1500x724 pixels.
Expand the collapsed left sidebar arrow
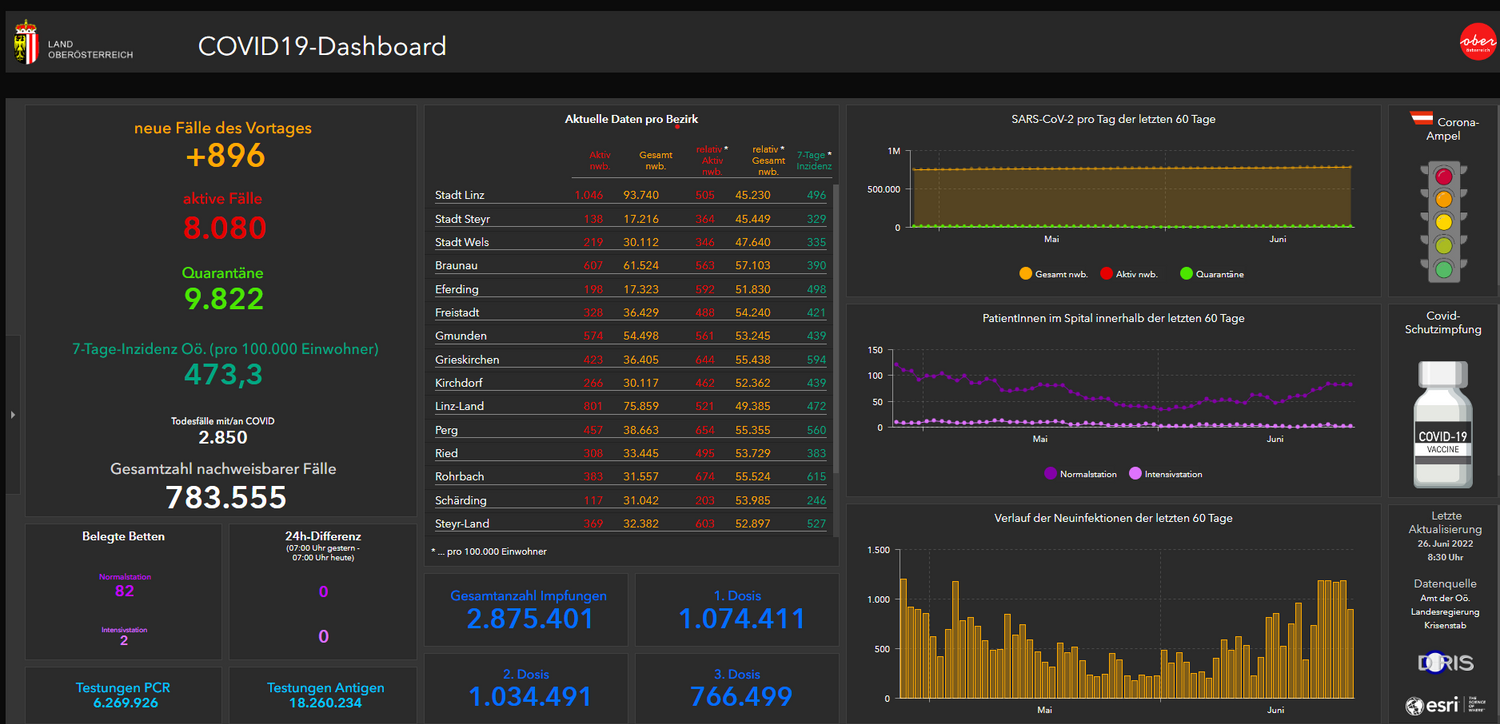click(x=13, y=413)
